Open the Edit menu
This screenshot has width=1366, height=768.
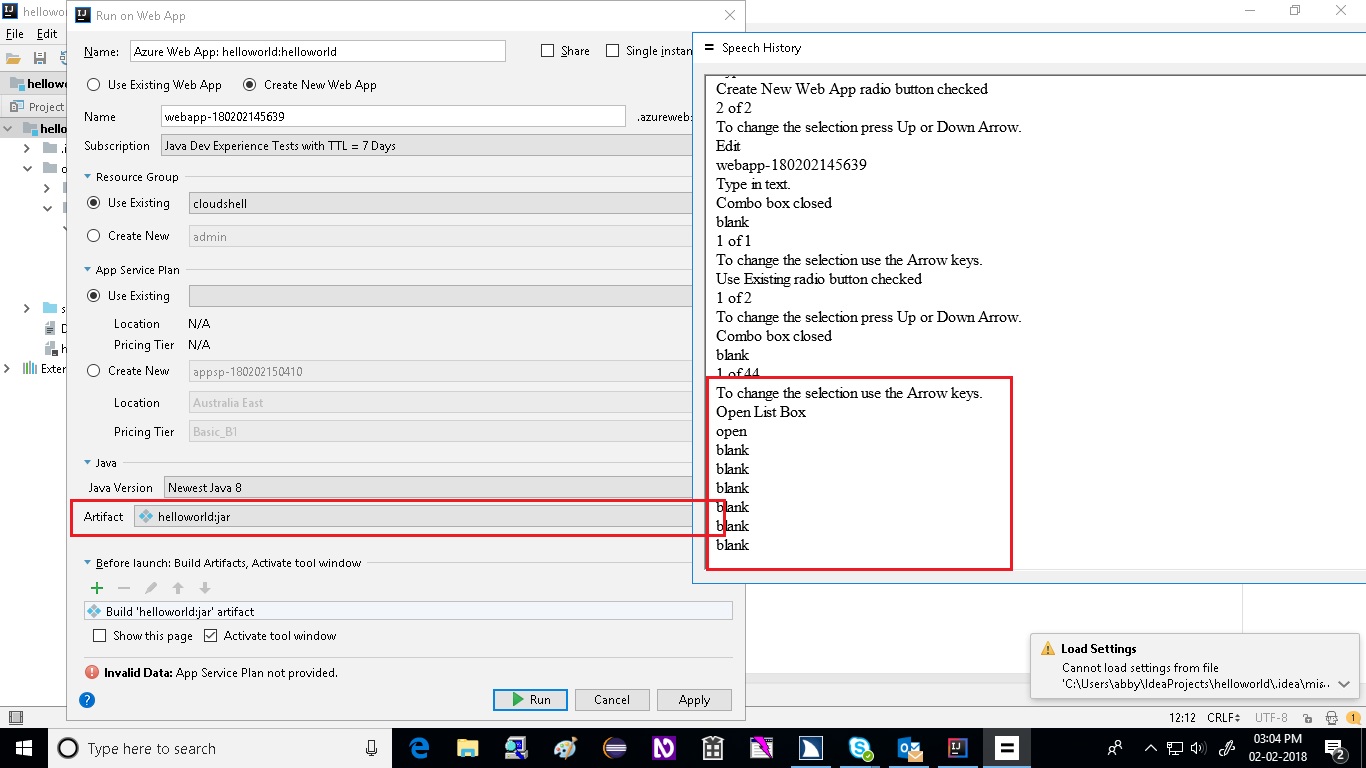pyautogui.click(x=46, y=33)
